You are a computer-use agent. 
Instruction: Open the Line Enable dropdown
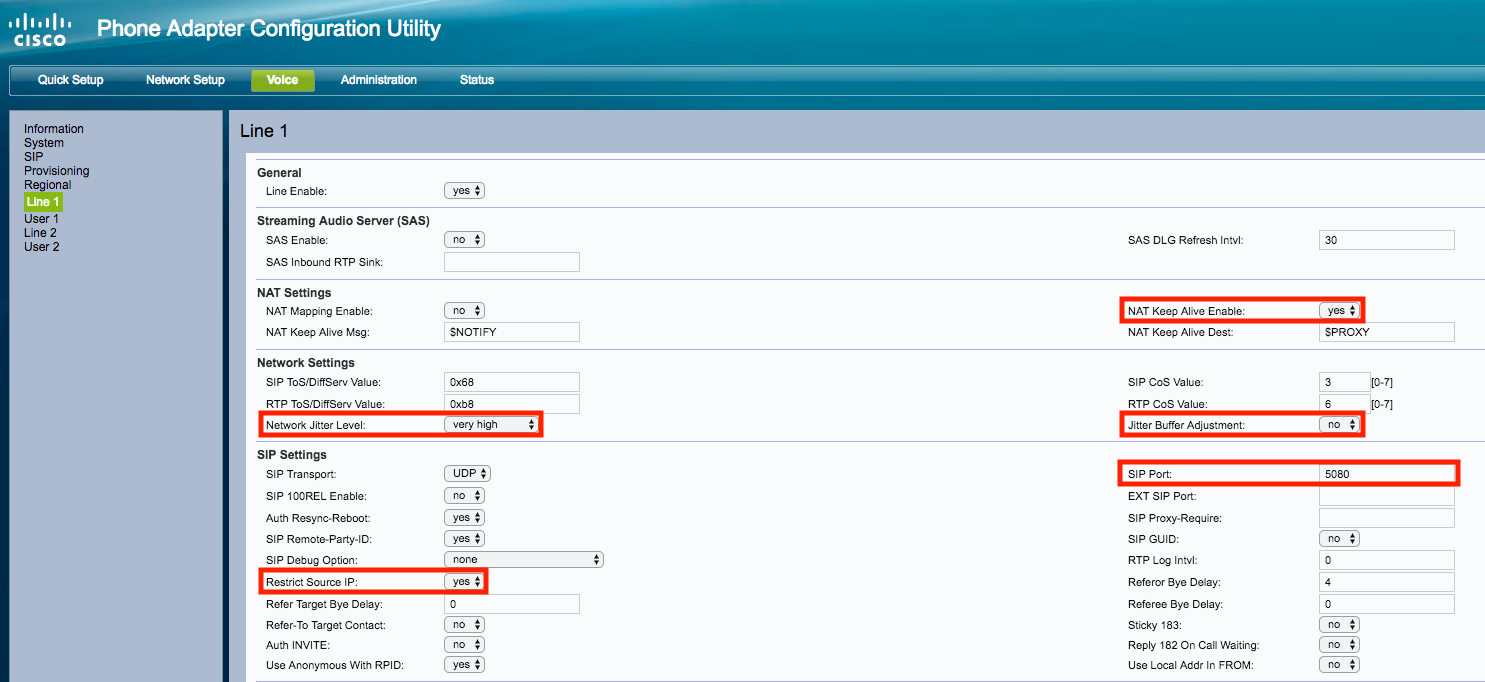[464, 190]
